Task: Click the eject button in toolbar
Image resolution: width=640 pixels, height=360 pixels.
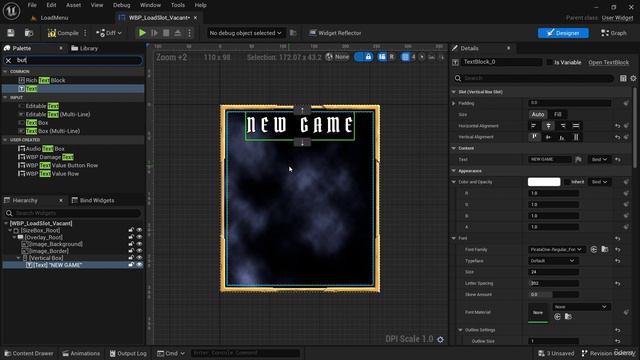Action: point(178,33)
